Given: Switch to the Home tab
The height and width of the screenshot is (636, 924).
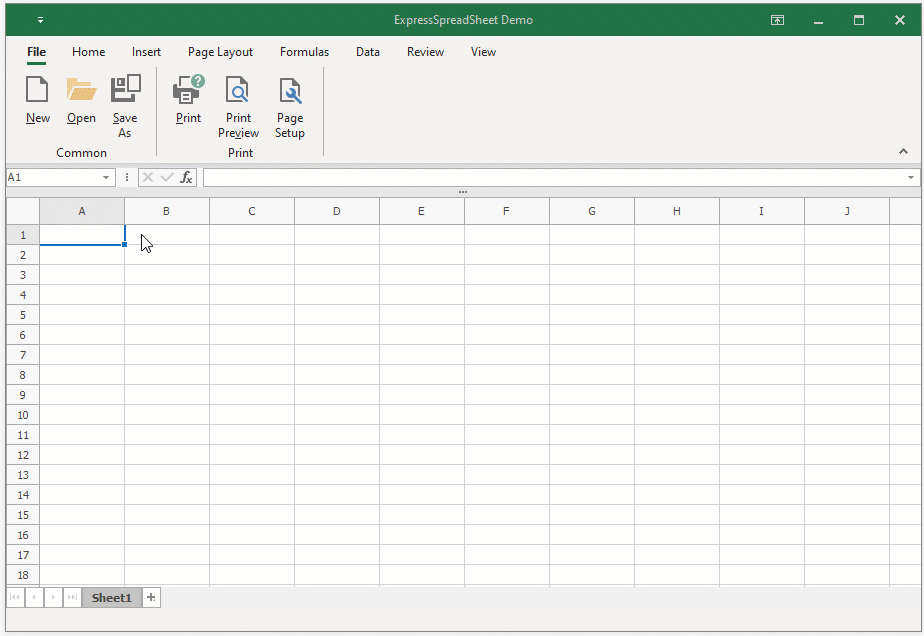Looking at the screenshot, I should (x=88, y=52).
